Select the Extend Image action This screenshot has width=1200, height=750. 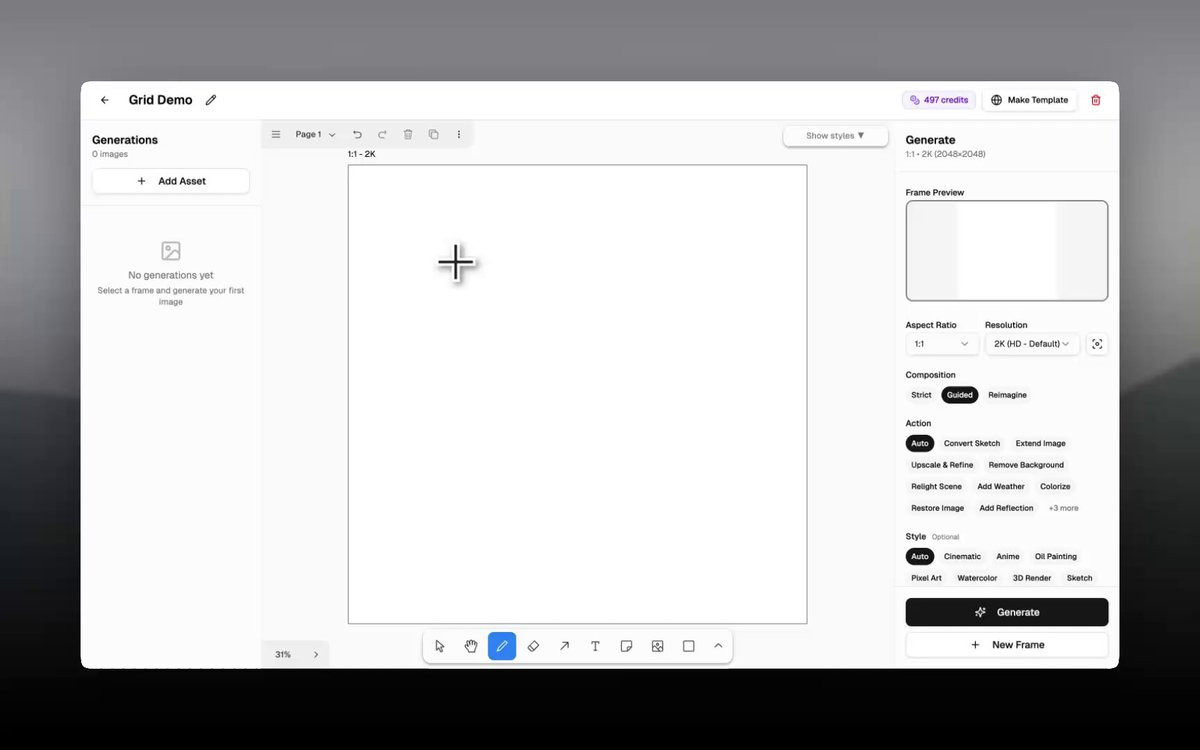1041,443
